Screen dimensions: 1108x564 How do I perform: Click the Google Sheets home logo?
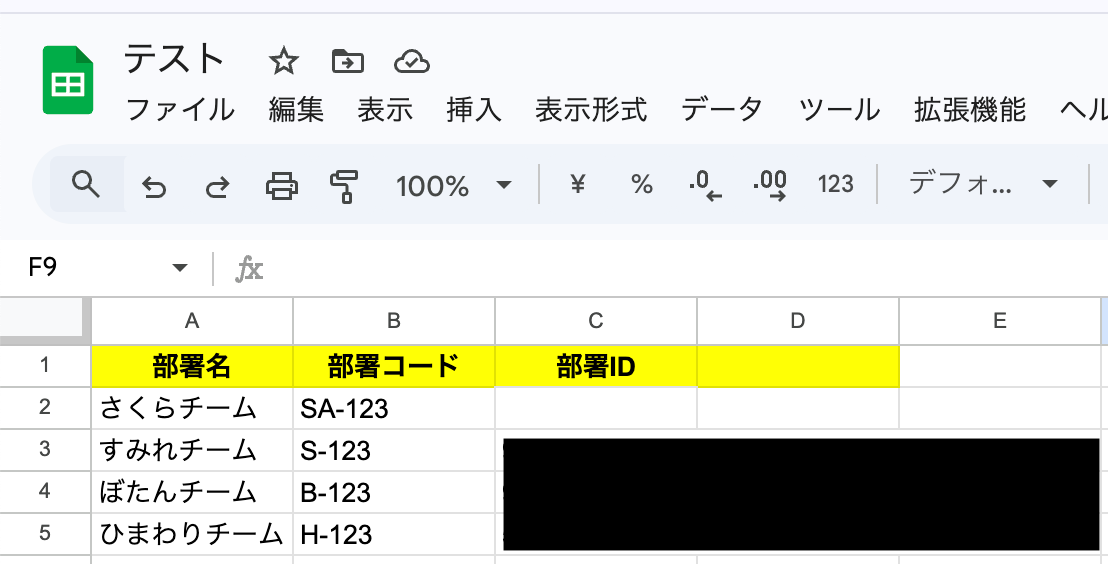[68, 80]
